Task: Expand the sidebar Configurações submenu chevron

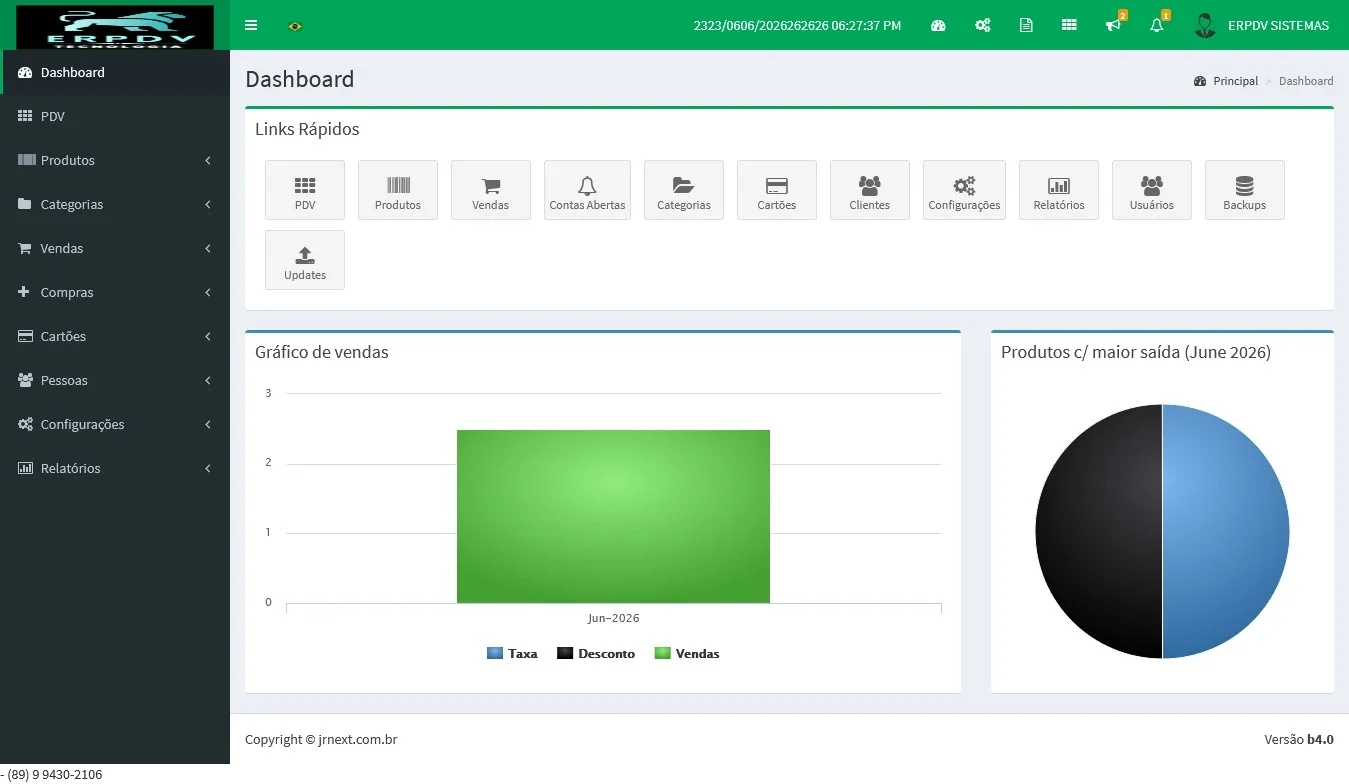Action: point(208,424)
